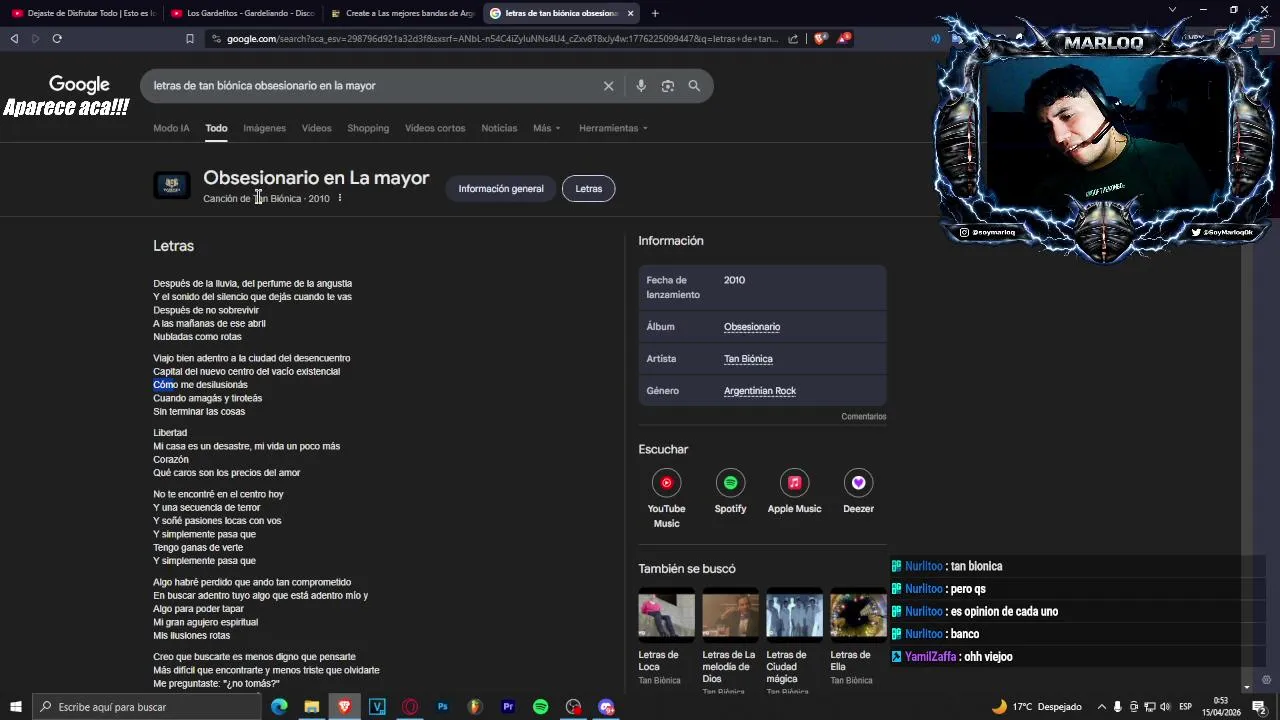The height and width of the screenshot is (720, 1280).
Task: Open Photoshop from taskbar
Action: [x=442, y=707]
